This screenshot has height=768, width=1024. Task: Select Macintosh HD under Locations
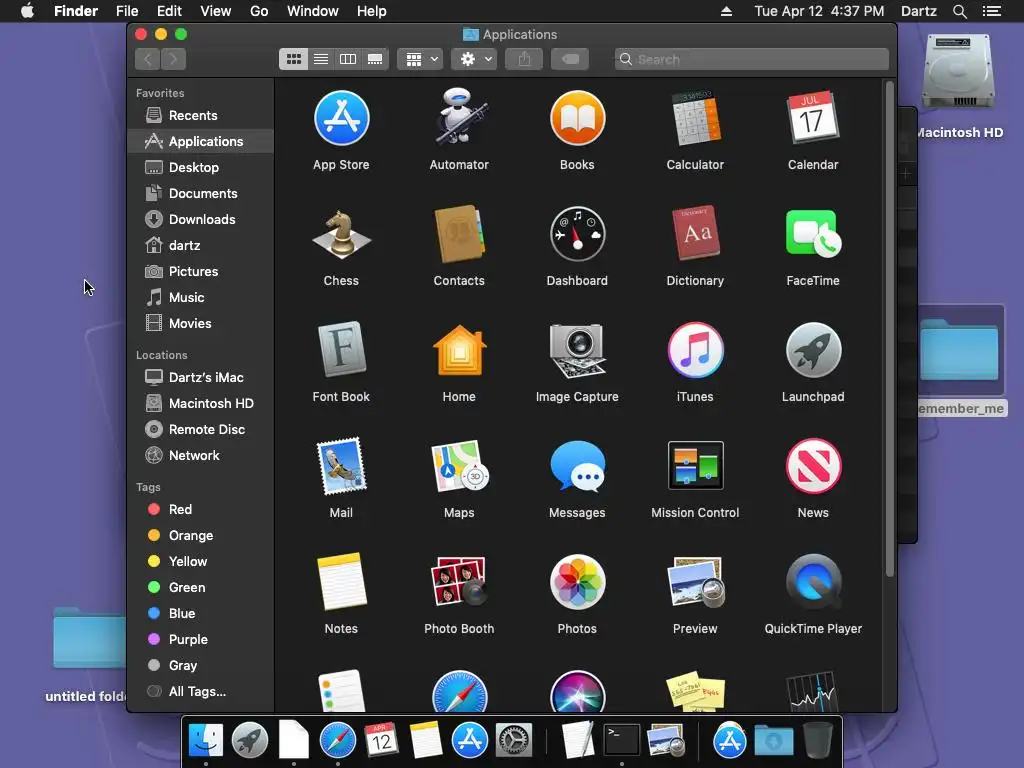[x=200, y=404]
